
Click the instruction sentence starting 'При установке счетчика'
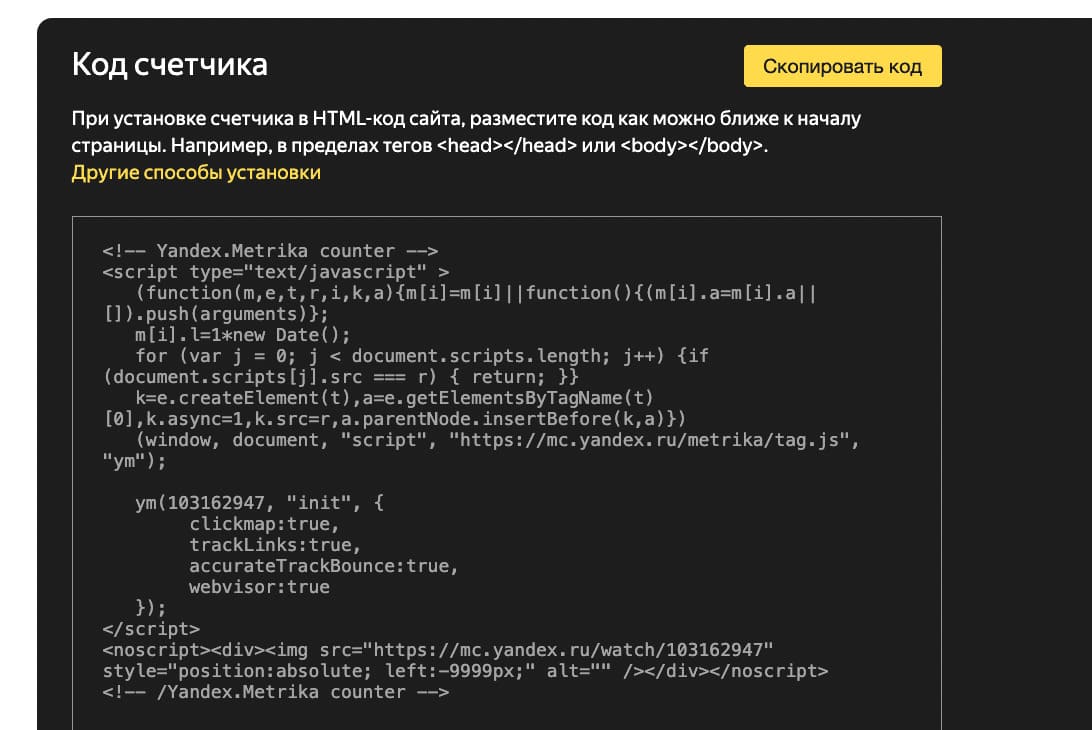pos(466,132)
